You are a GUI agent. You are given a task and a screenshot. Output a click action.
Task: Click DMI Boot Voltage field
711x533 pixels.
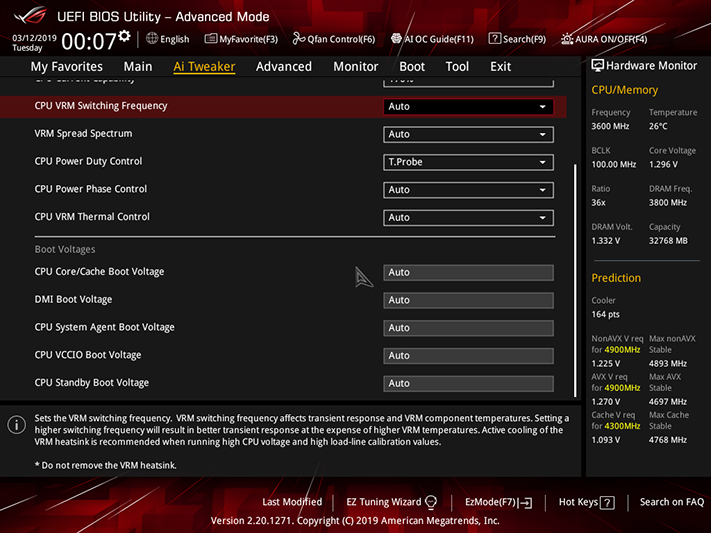pos(468,300)
